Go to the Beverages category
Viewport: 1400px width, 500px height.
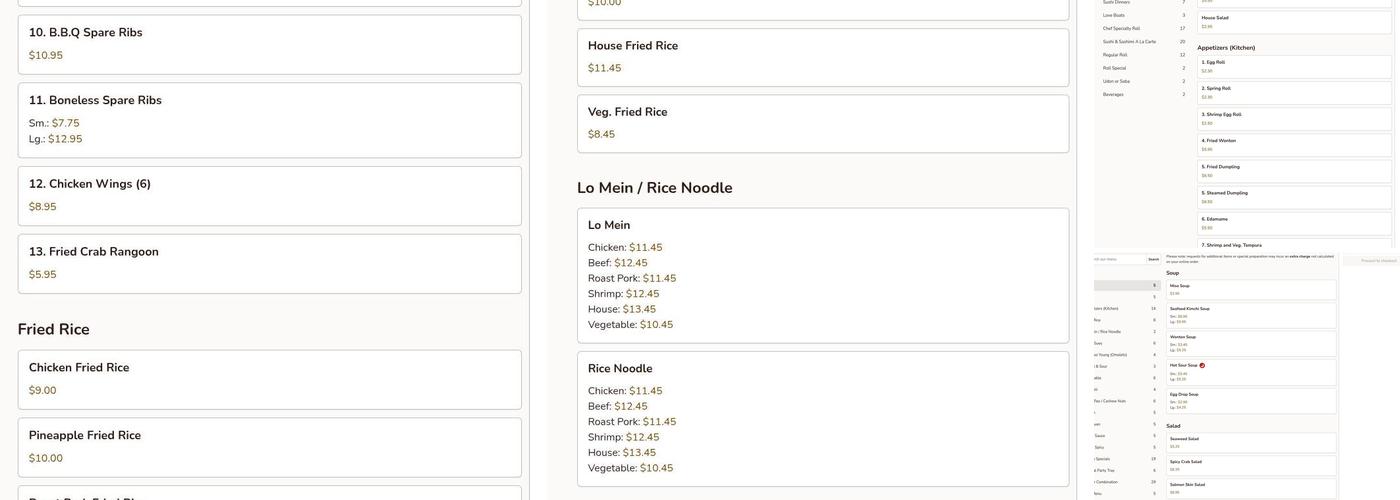pos(1113,94)
